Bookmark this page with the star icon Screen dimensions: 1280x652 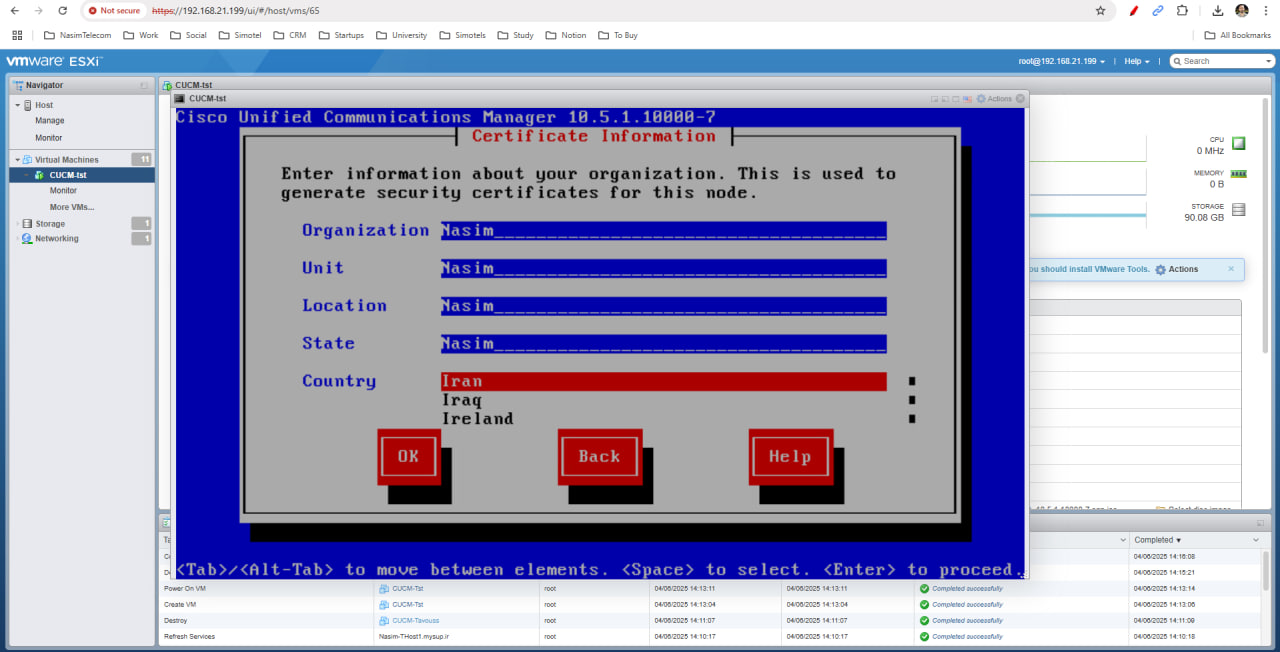(x=1101, y=10)
